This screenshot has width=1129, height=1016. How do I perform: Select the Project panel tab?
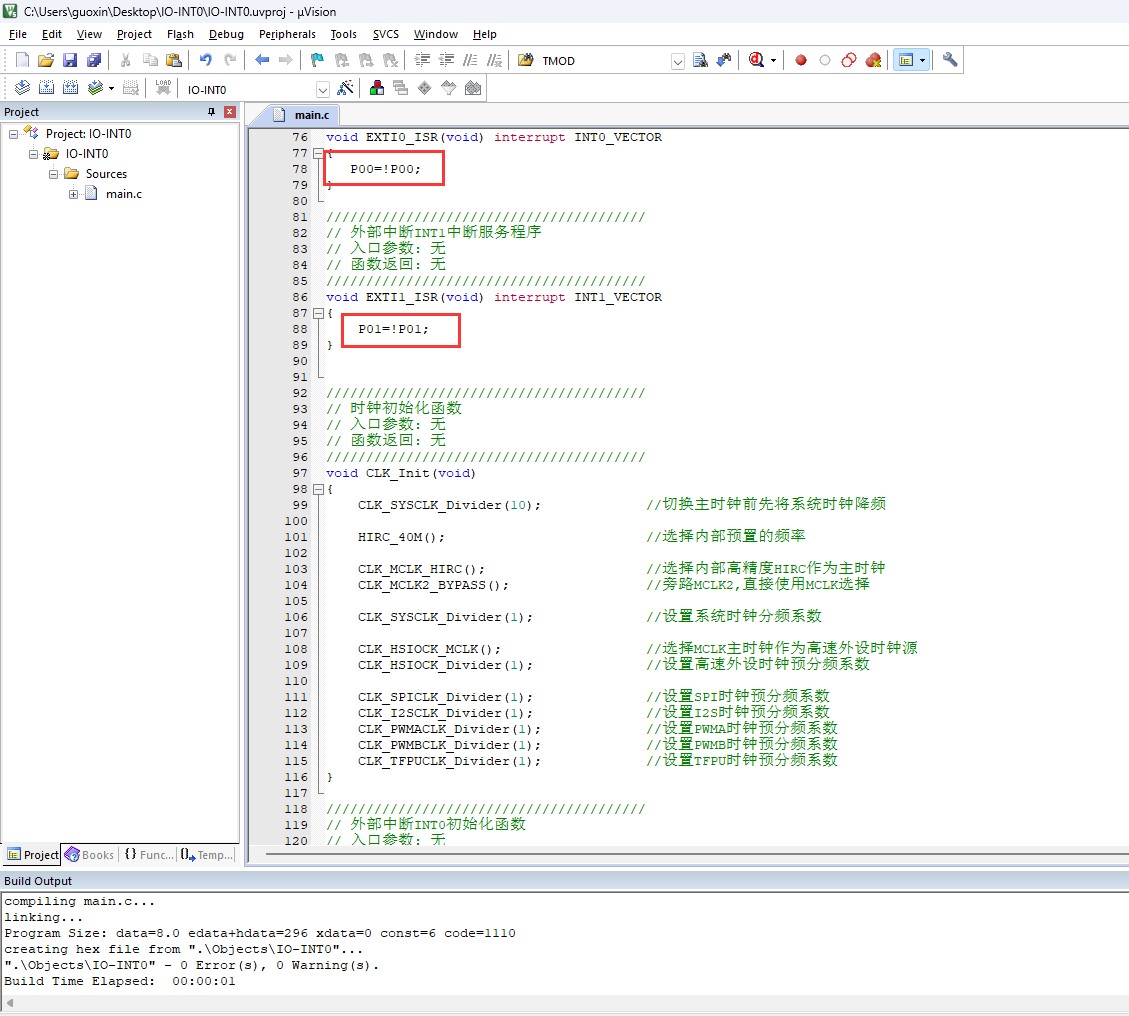pyautogui.click(x=32, y=855)
